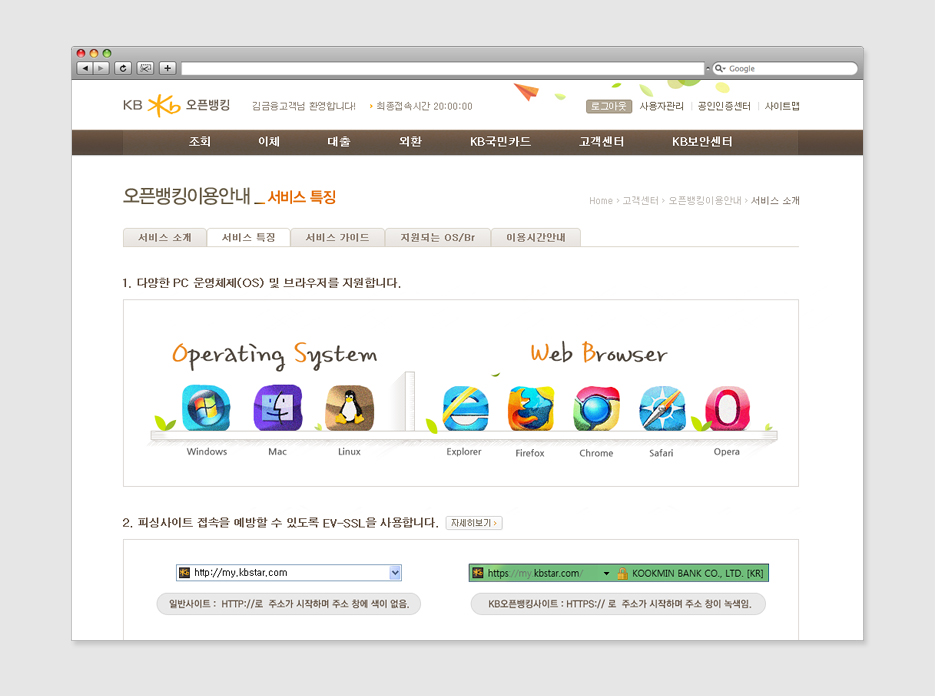Screen dimensions: 935x696
Task: Choose the Internet Explorer browser icon
Action: [466, 409]
